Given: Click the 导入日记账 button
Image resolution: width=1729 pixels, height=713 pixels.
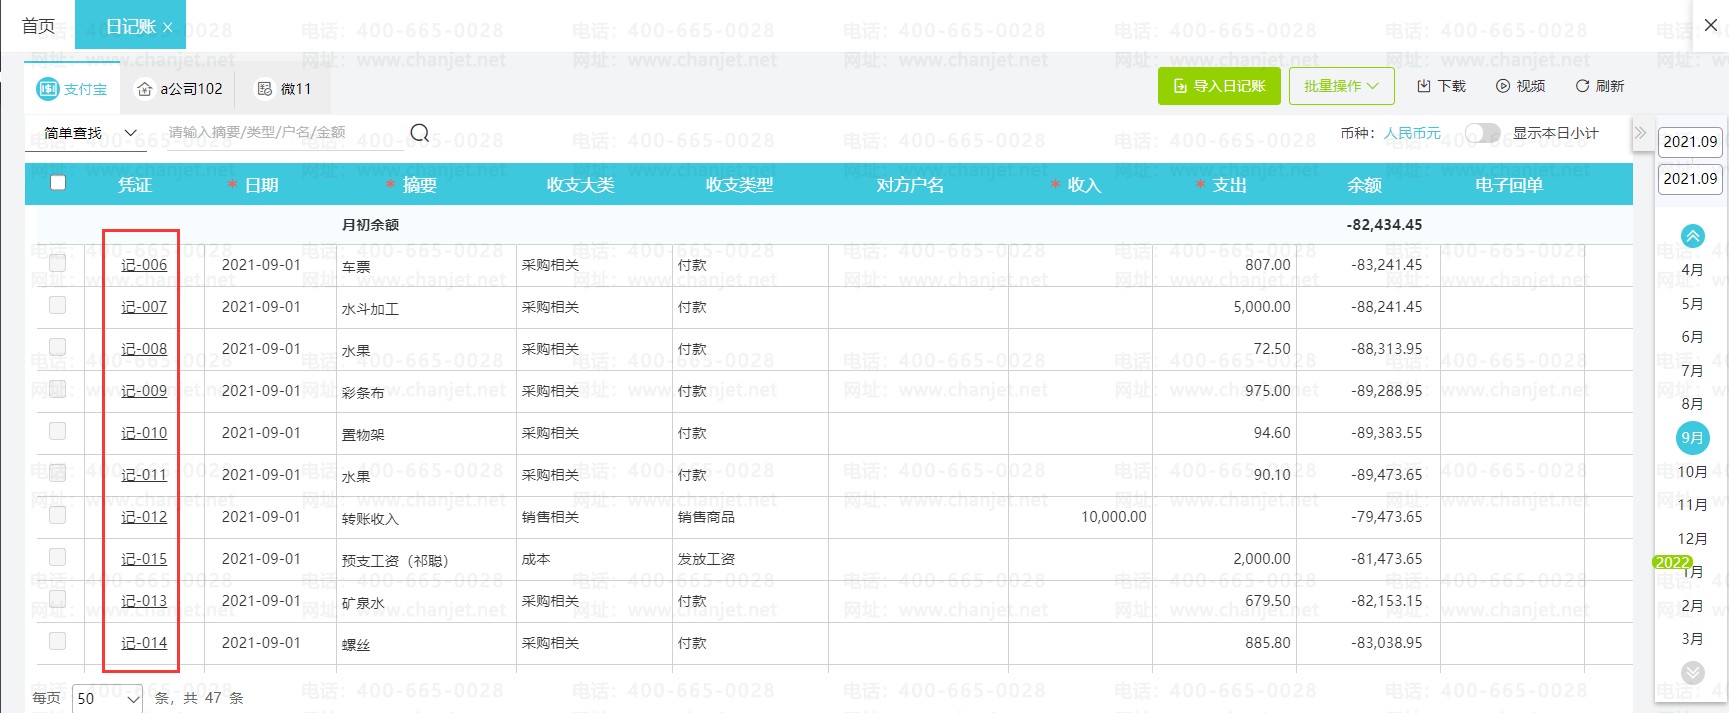Looking at the screenshot, I should [1218, 86].
